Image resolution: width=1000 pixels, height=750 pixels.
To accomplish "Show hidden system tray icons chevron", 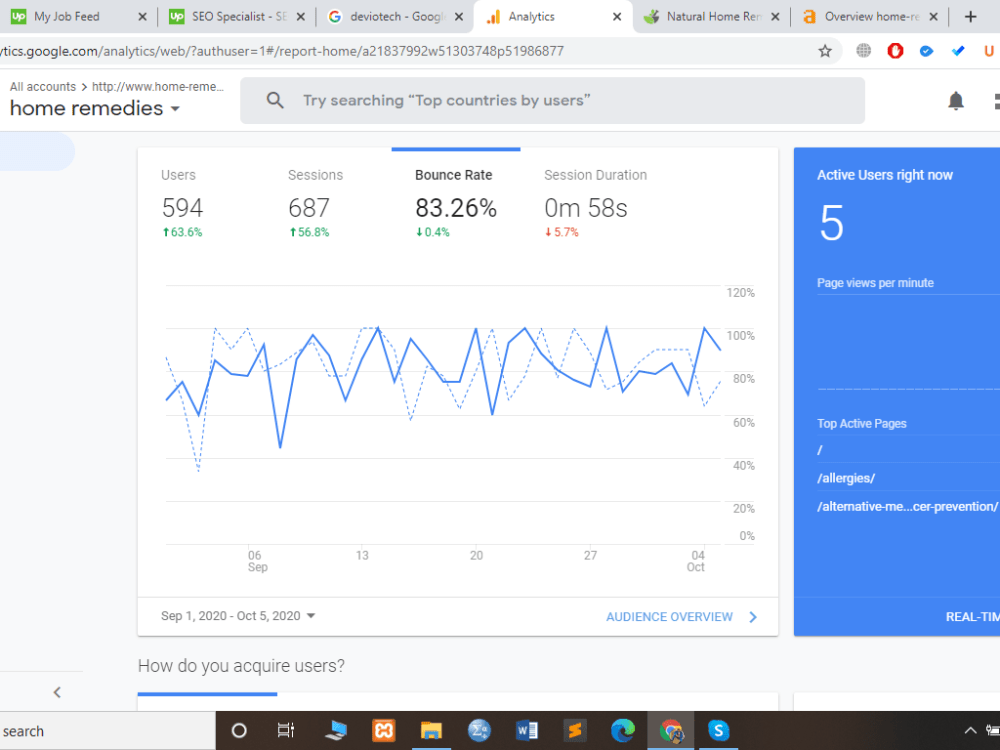I will tap(970, 731).
